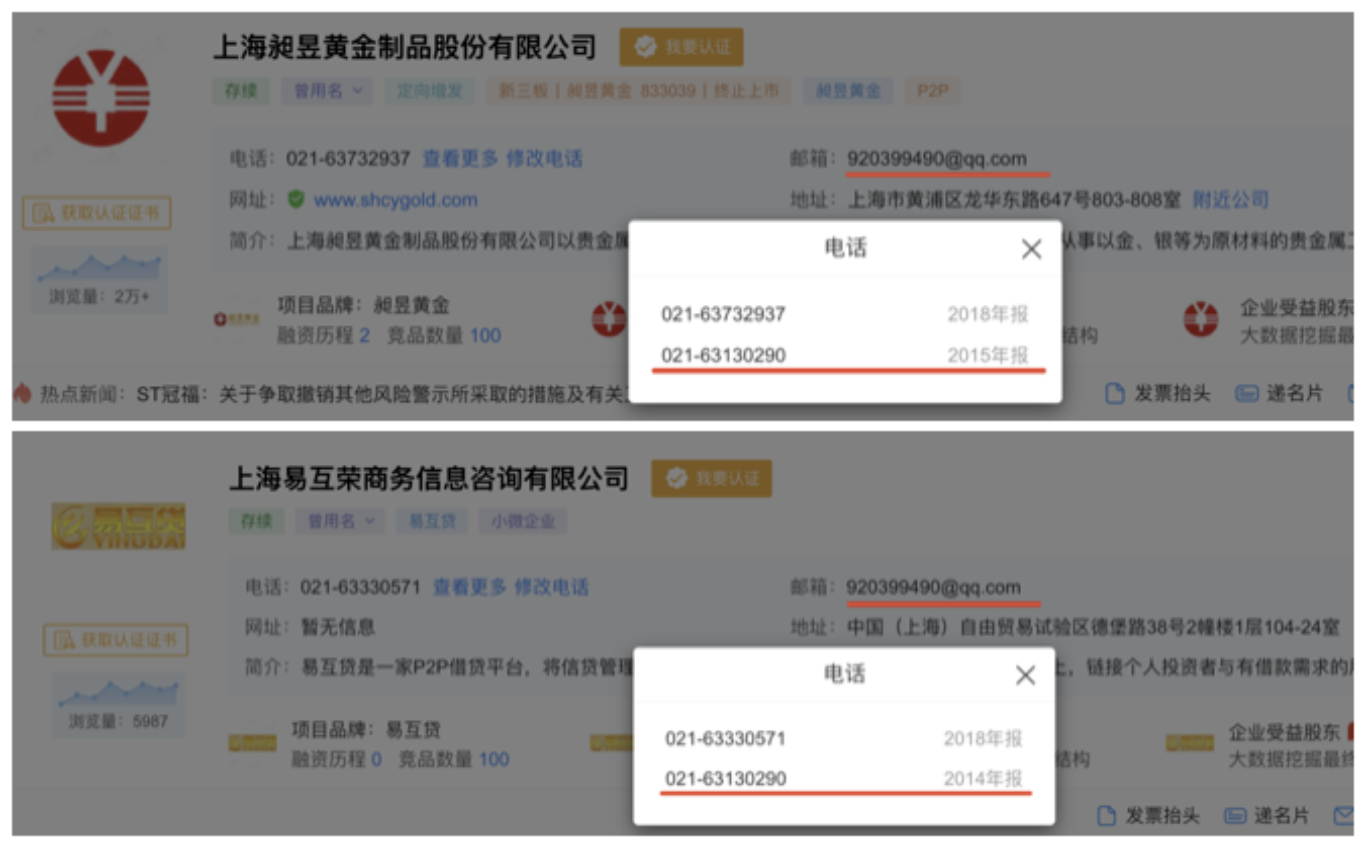Open www.shcygold.com website link
The width and height of the screenshot is (1364, 844).
395,200
